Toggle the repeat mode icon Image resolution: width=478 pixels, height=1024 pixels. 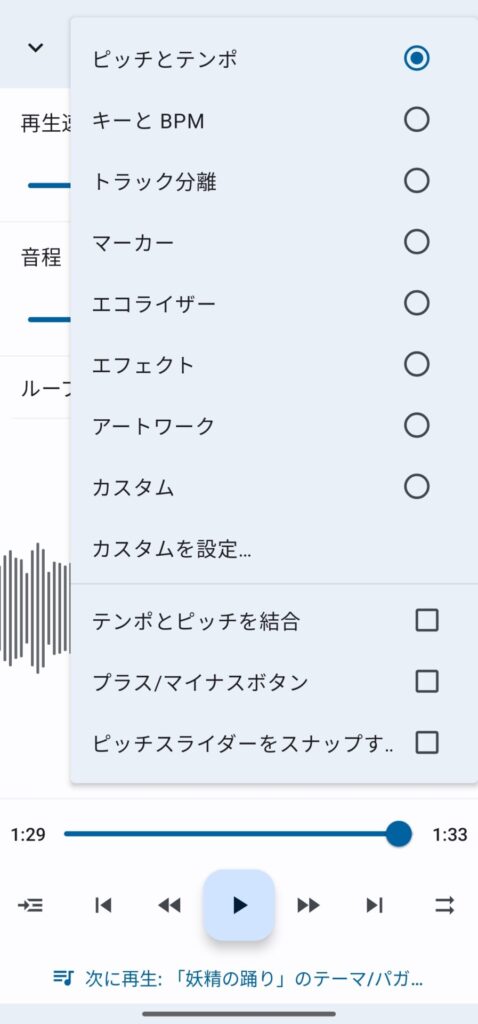pos(445,904)
